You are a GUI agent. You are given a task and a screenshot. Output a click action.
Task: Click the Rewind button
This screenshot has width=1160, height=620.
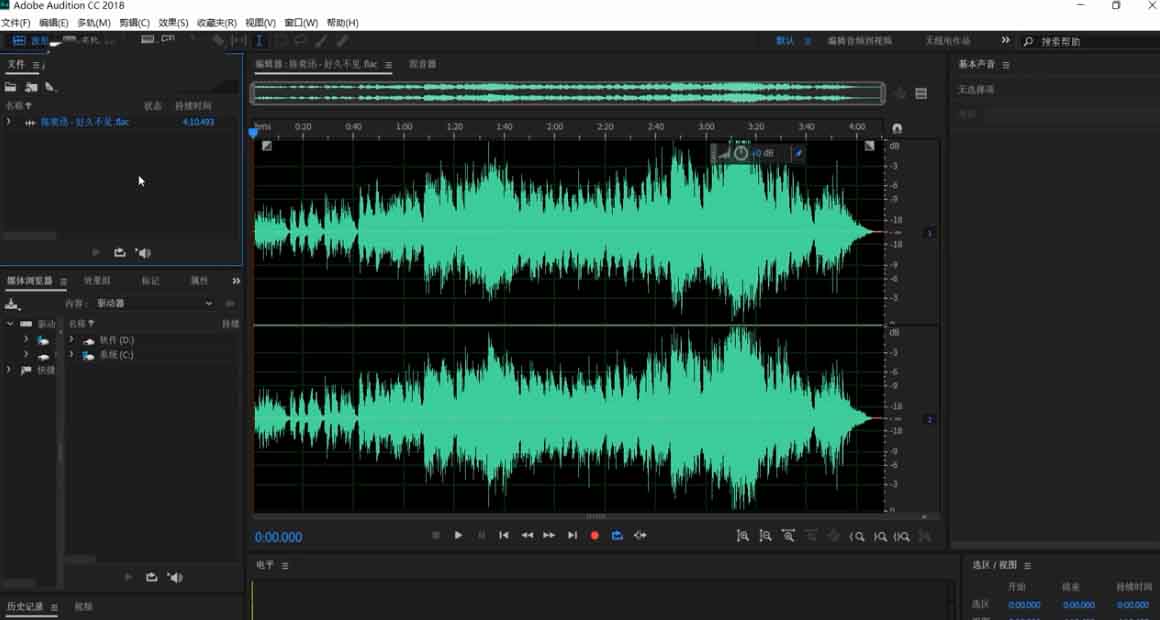point(527,536)
